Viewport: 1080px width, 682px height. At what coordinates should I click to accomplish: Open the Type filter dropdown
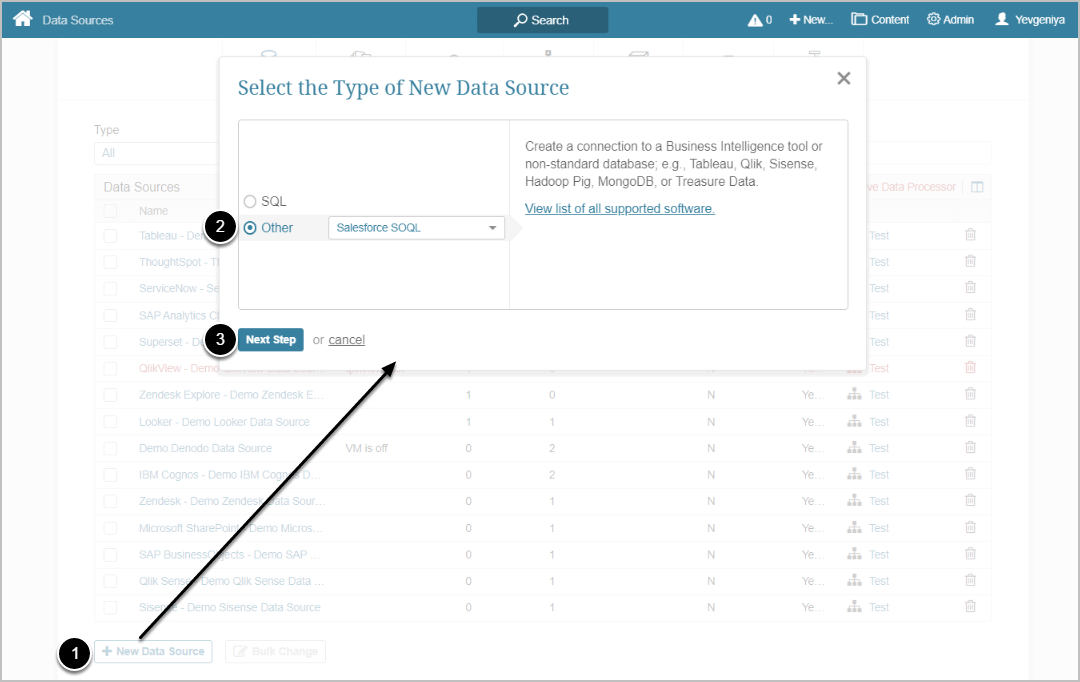[156, 153]
